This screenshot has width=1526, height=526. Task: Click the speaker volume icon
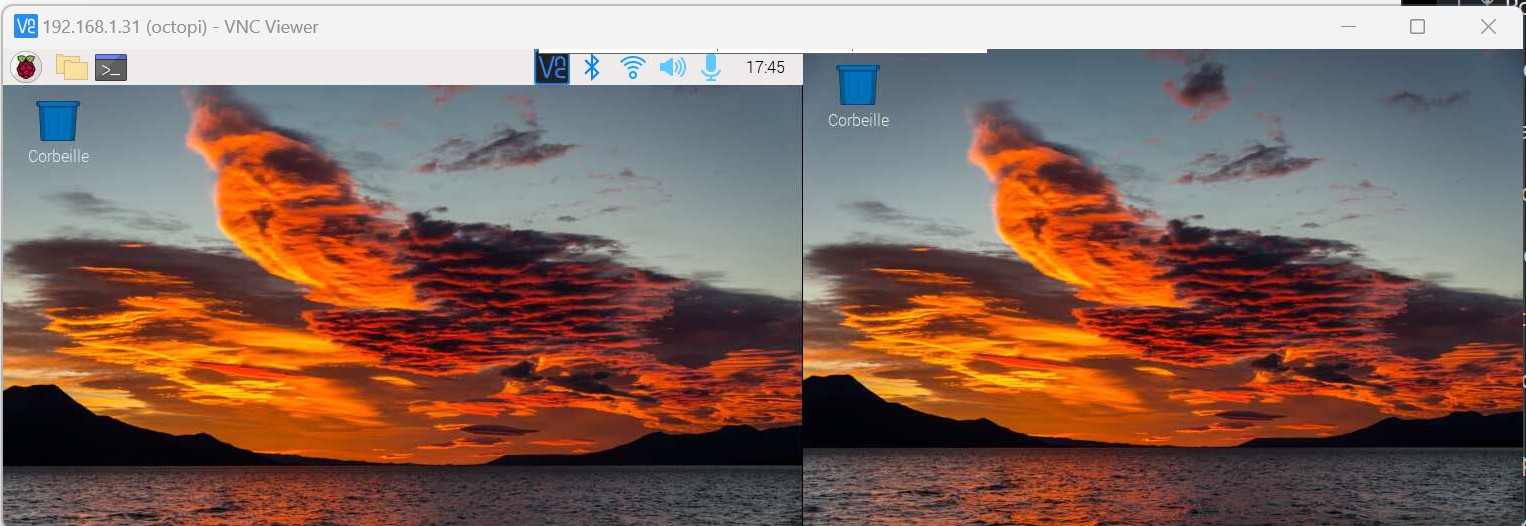[672, 67]
